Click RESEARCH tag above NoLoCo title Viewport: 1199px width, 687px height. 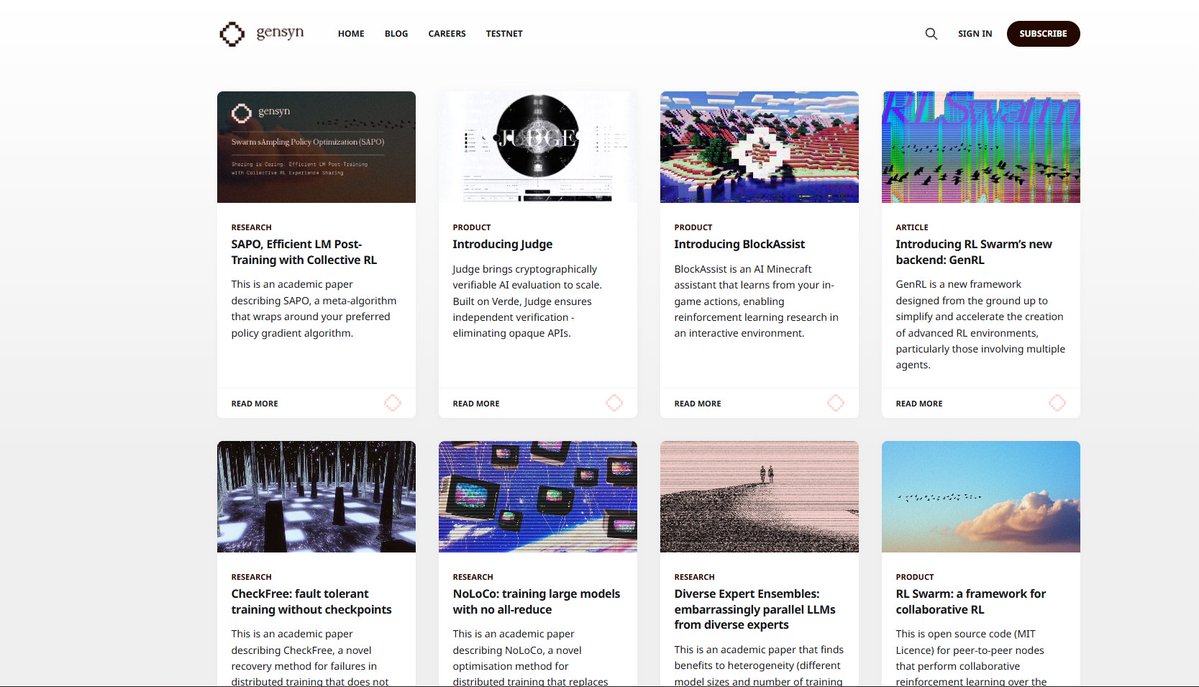473,577
